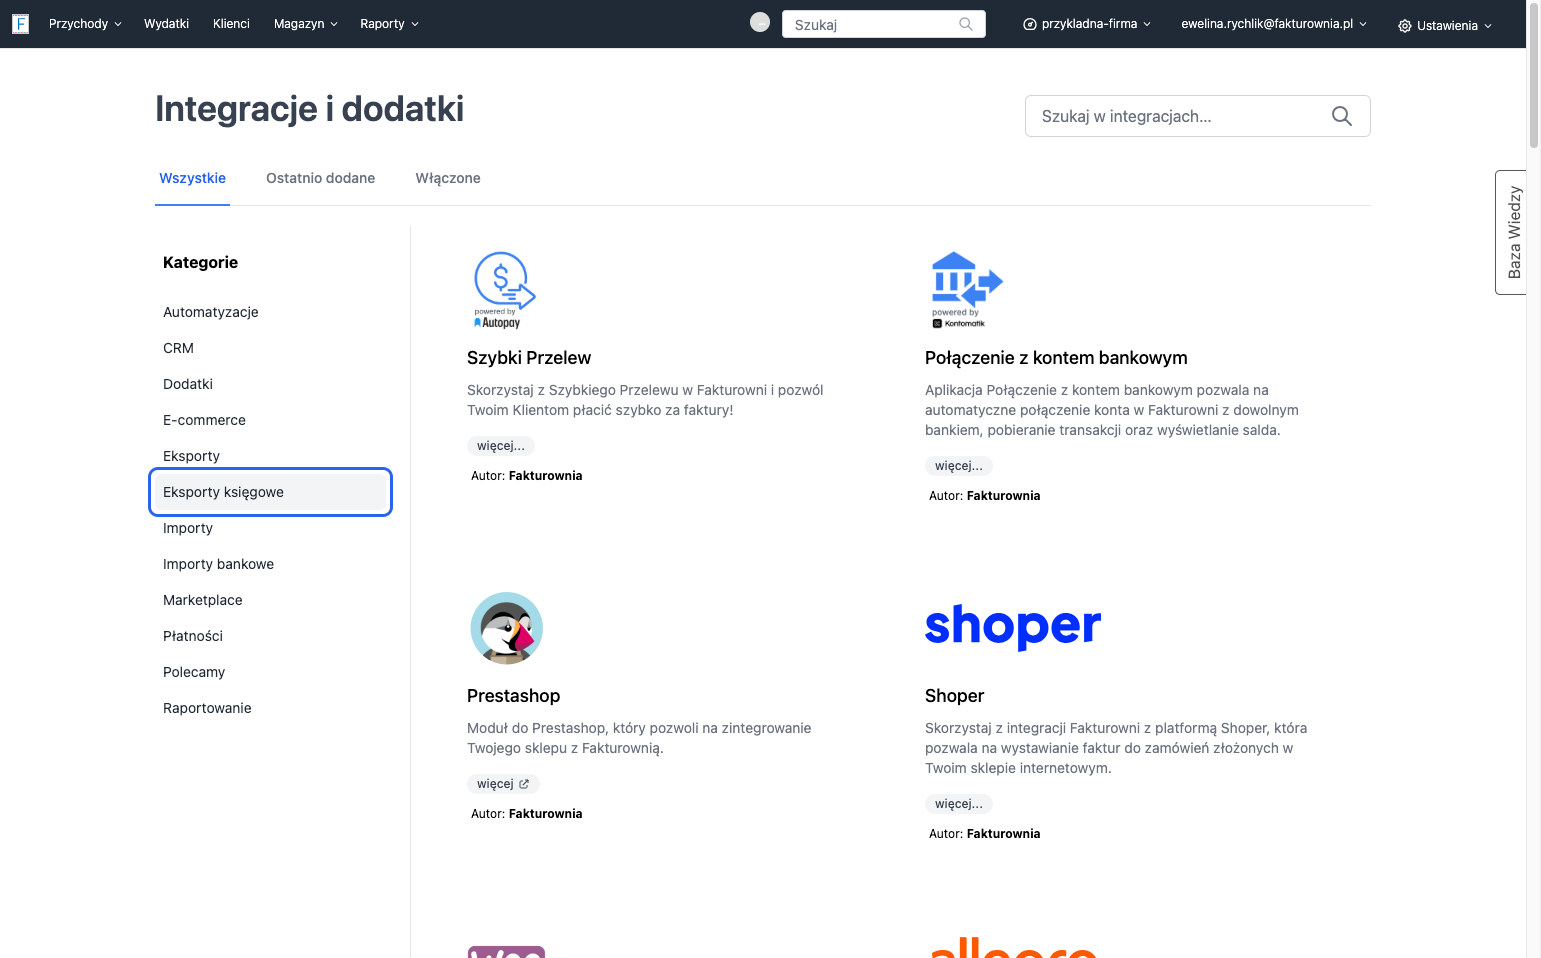Click the Szybki Przelew Autopay icon
Image resolution: width=1541 pixels, height=958 pixels.
click(504, 290)
